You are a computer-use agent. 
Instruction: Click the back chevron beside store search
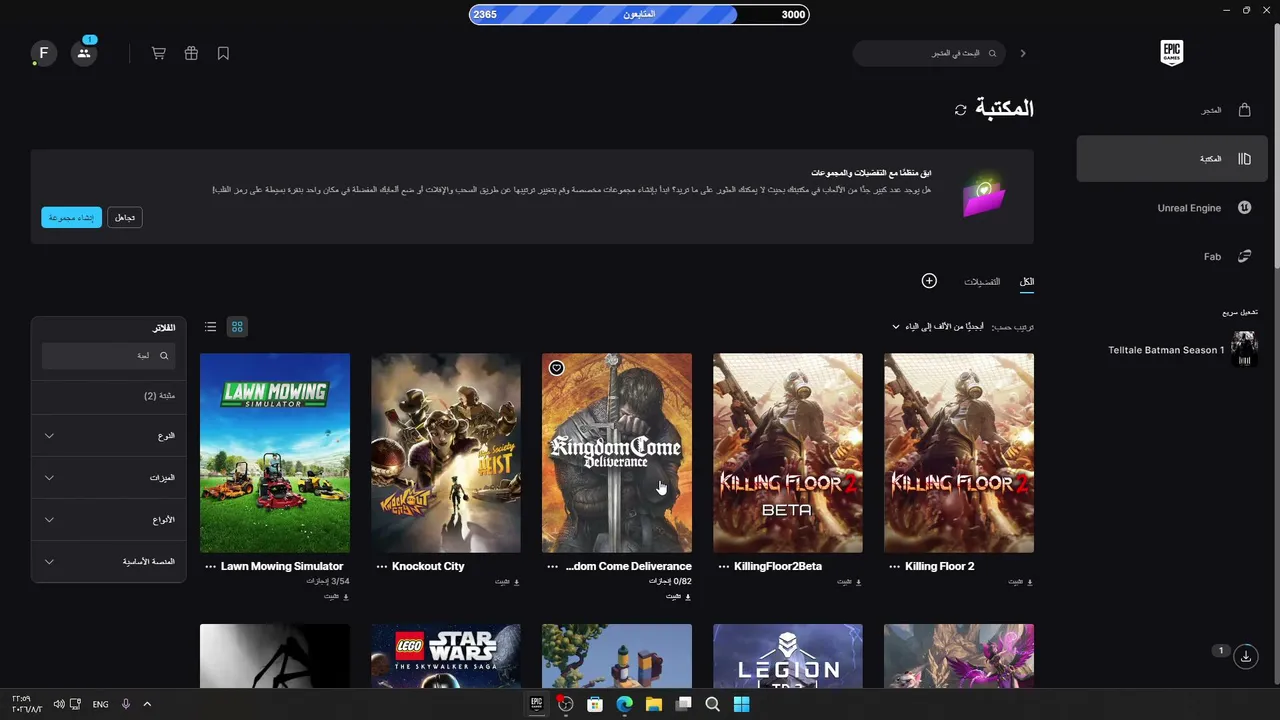point(1023,53)
